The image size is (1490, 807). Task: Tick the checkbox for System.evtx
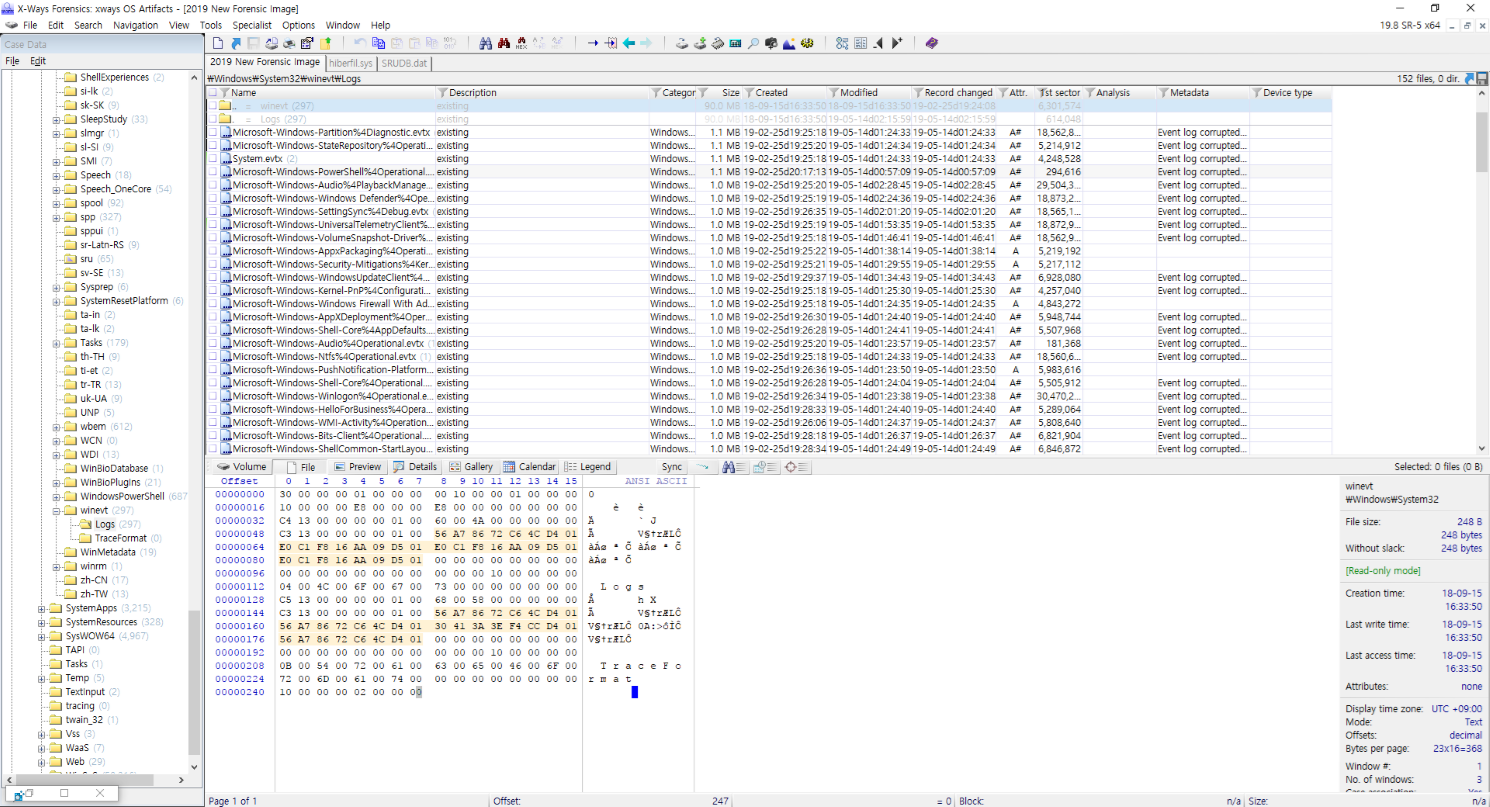212,159
